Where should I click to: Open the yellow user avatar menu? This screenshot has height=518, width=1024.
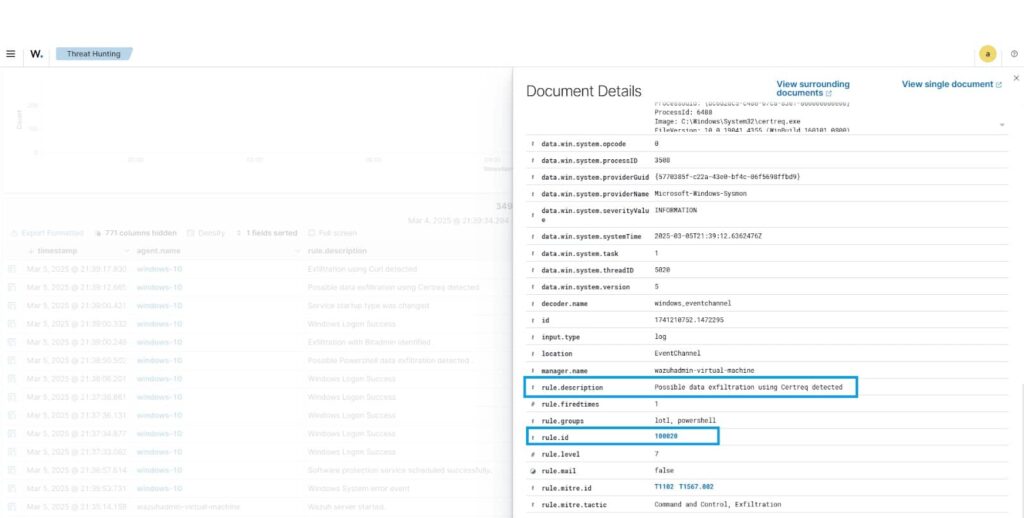(x=987, y=54)
